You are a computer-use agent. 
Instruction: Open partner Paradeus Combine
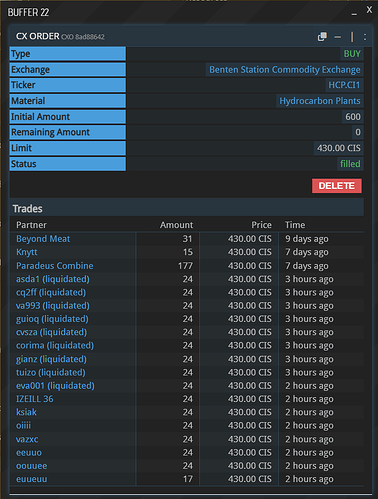click(x=55, y=266)
